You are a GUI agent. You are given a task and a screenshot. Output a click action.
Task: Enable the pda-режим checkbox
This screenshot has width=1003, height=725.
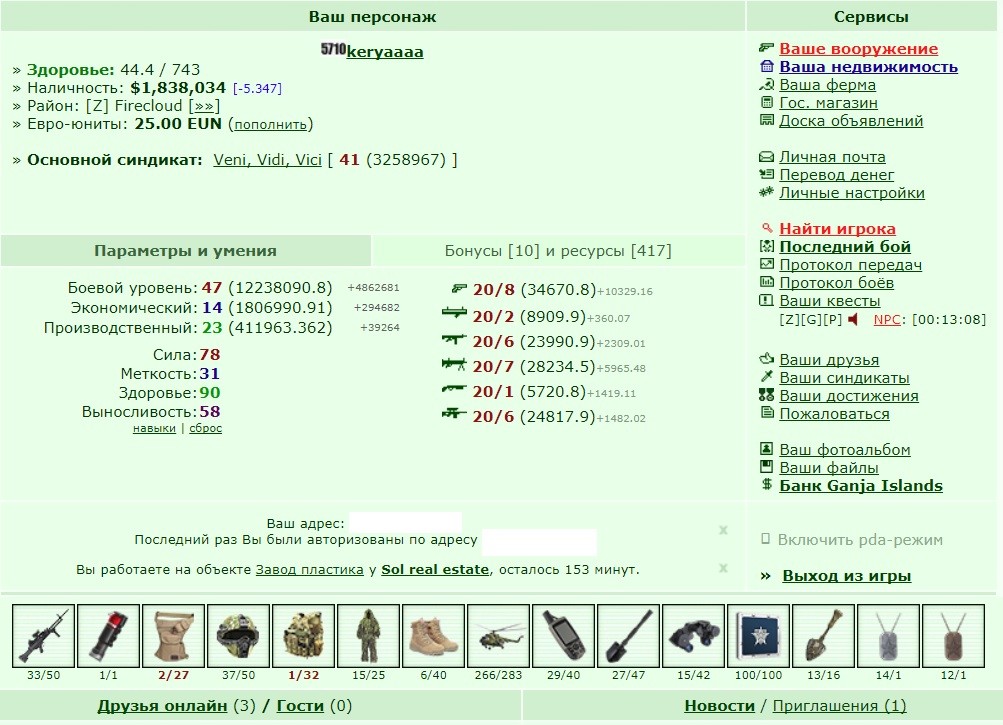766,539
